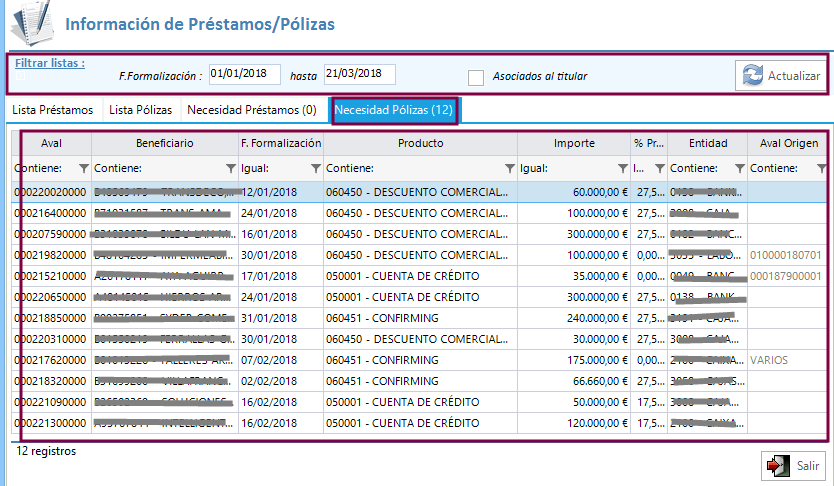Viewport: 834px width, 486px height.
Task: Click the notebook icon beside the title
Action: click(34, 23)
